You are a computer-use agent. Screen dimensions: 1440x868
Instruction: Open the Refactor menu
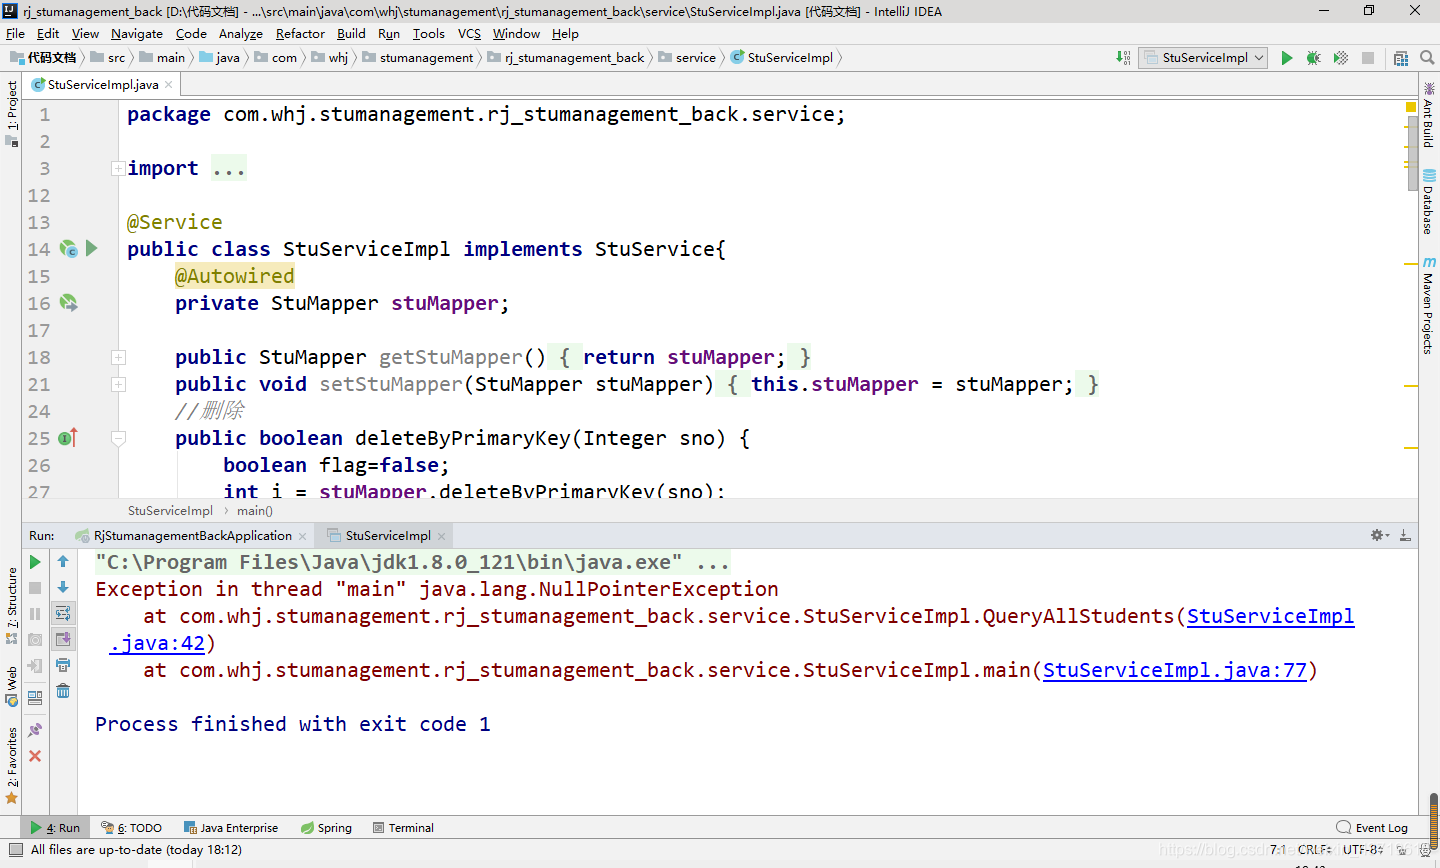[300, 33]
